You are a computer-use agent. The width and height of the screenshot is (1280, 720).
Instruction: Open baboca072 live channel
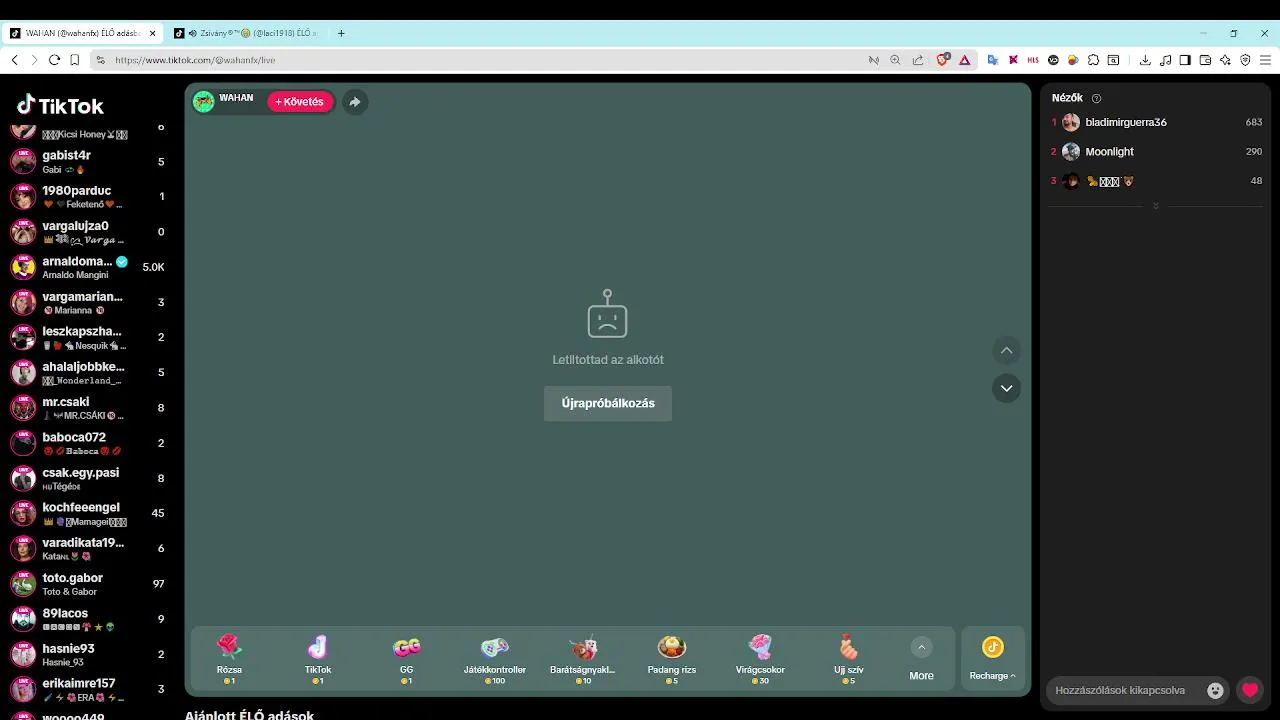90,443
